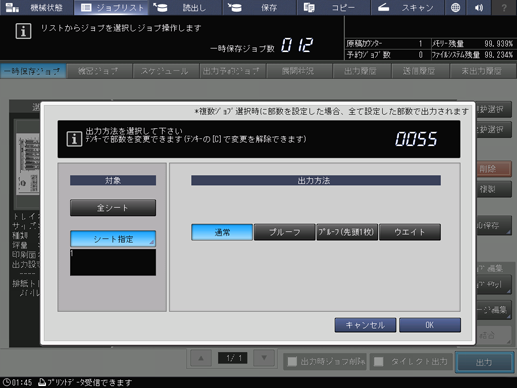Select シート指定 sheet specification

point(113,239)
